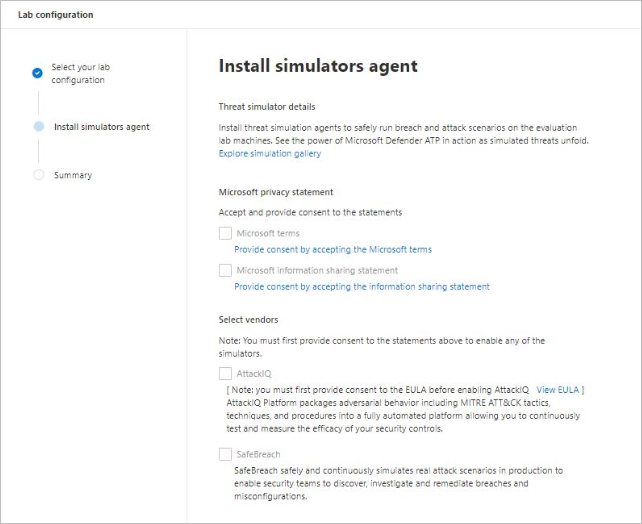Screen dimensions: 642x524
Task: Go to Select your lab configuration step
Action: tap(81, 73)
